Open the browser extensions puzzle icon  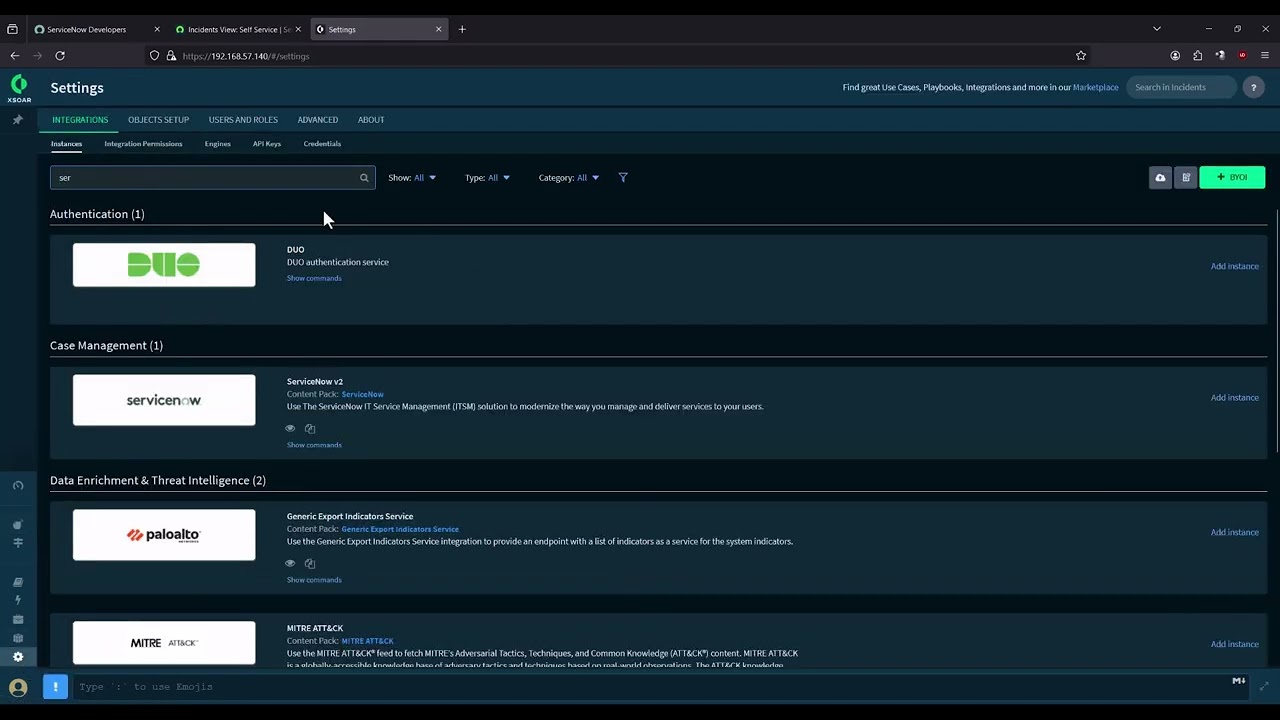pyautogui.click(x=1197, y=56)
